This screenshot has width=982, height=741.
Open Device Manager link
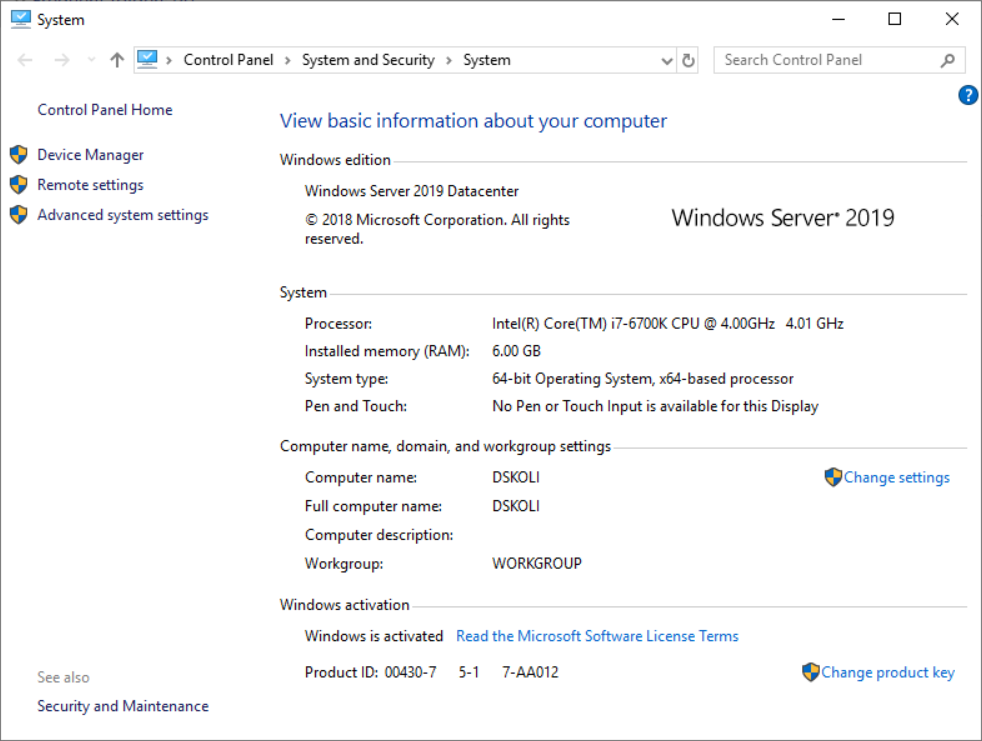90,155
